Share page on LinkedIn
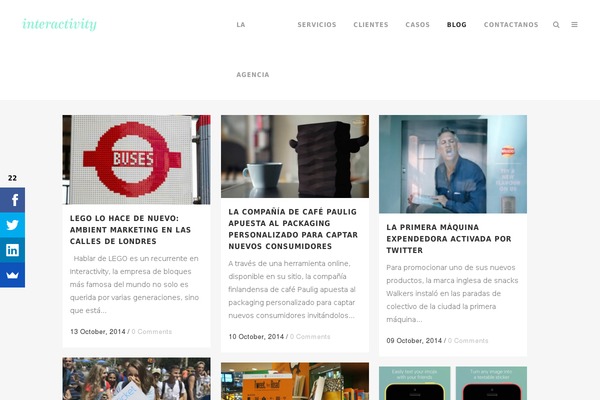This screenshot has height=400, width=600. [12, 250]
